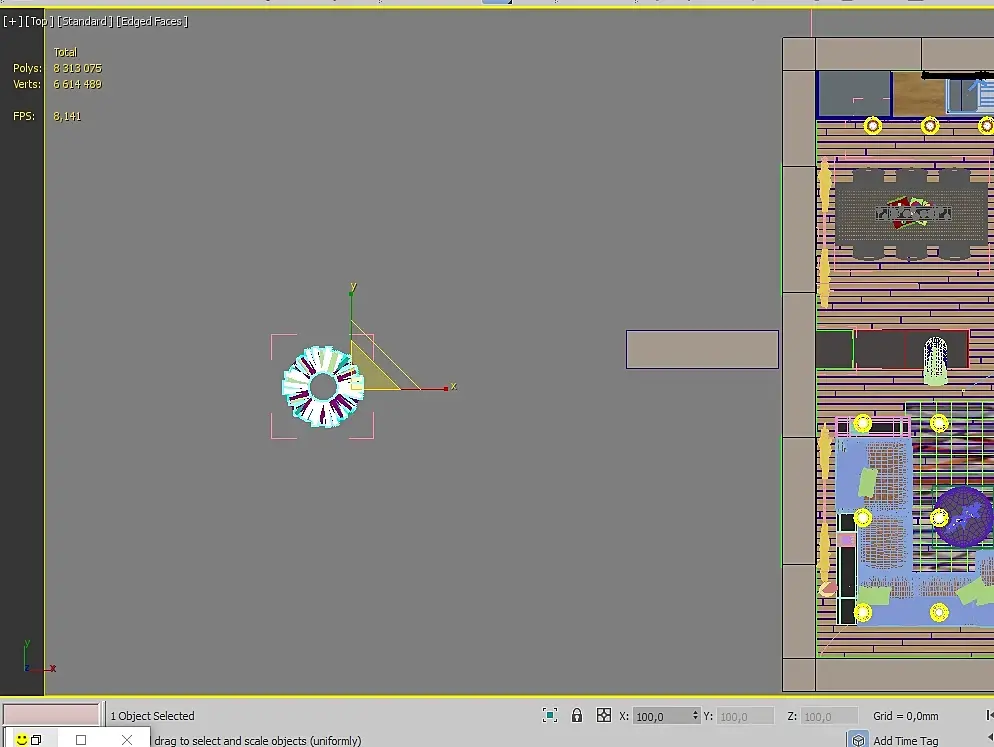Click the '1 Object Selected' status text
This screenshot has height=747, width=994.
coord(152,715)
